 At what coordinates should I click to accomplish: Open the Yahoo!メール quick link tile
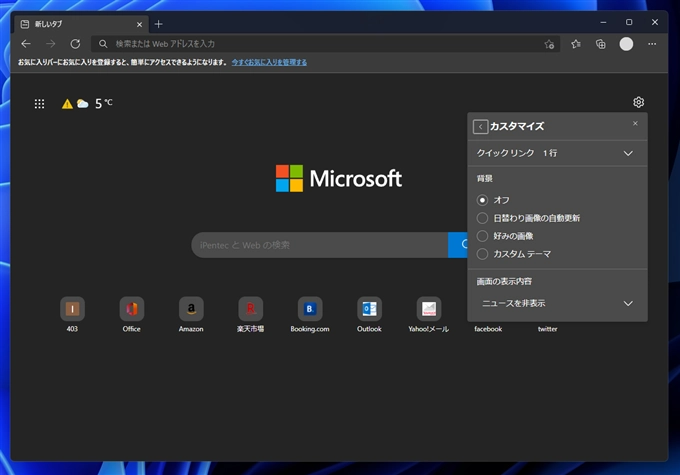click(428, 314)
